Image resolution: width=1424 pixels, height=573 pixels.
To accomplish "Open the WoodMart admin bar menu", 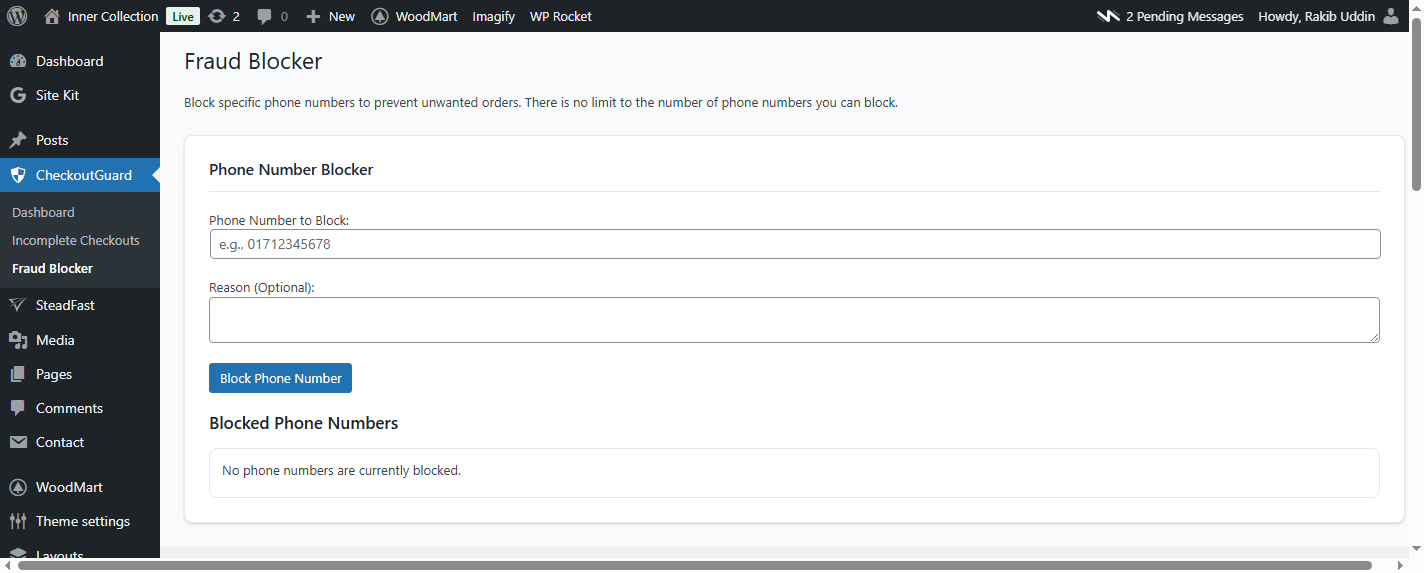I will click(414, 16).
